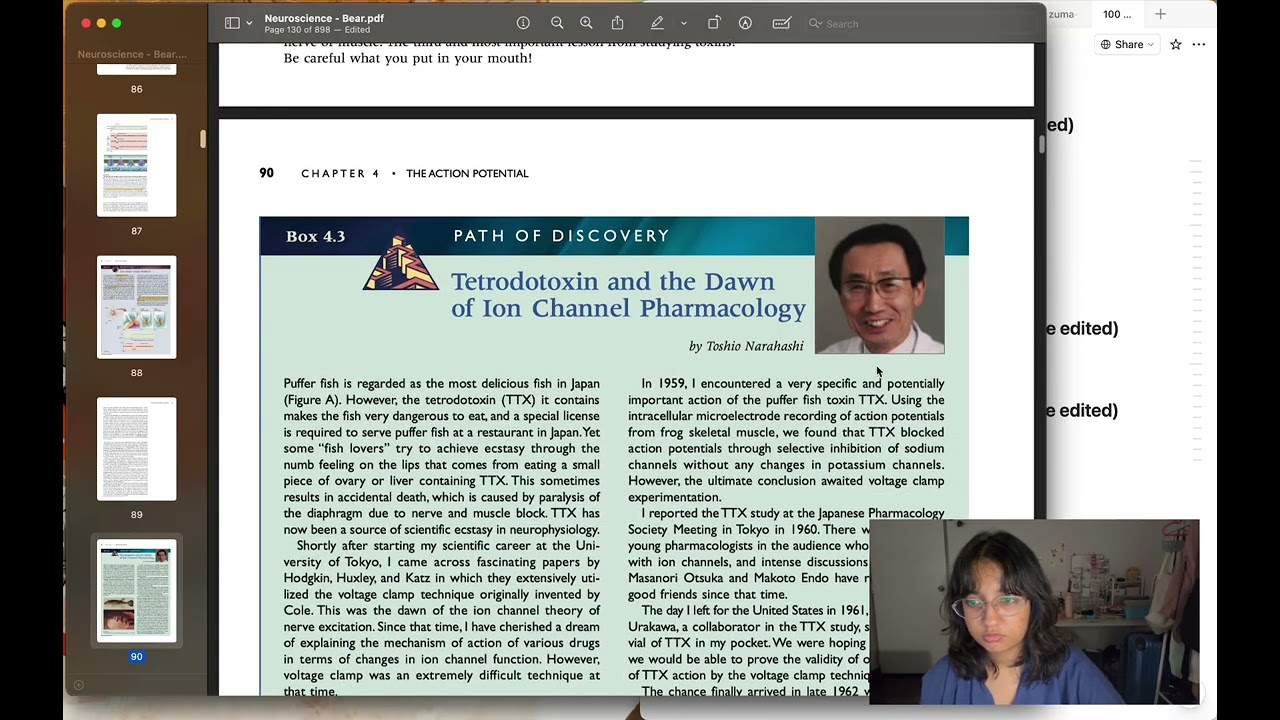Expand the highlight color options chevron

[x=684, y=23]
